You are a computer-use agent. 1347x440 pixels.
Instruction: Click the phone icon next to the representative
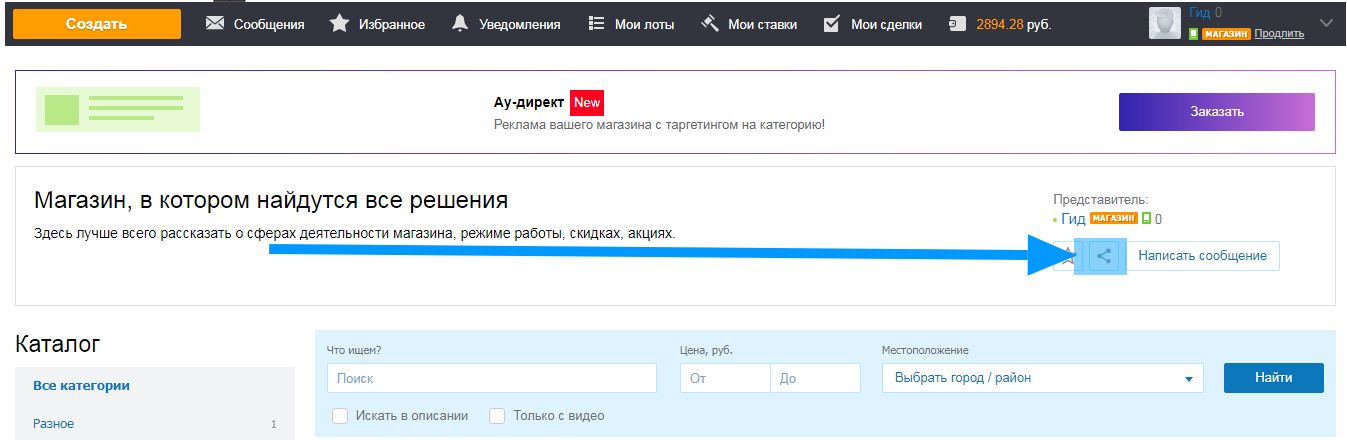pos(1146,219)
